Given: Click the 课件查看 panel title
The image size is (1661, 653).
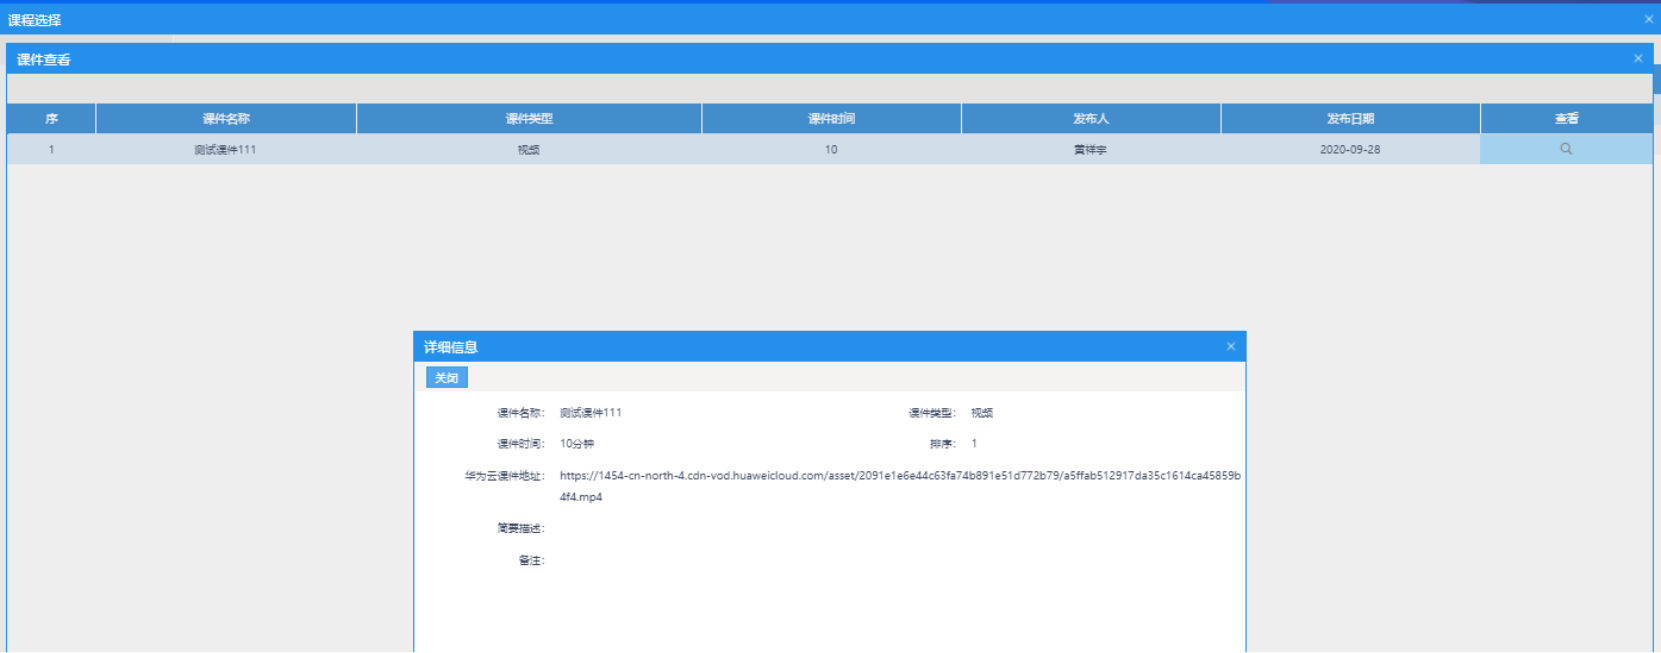Looking at the screenshot, I should pos(44,60).
